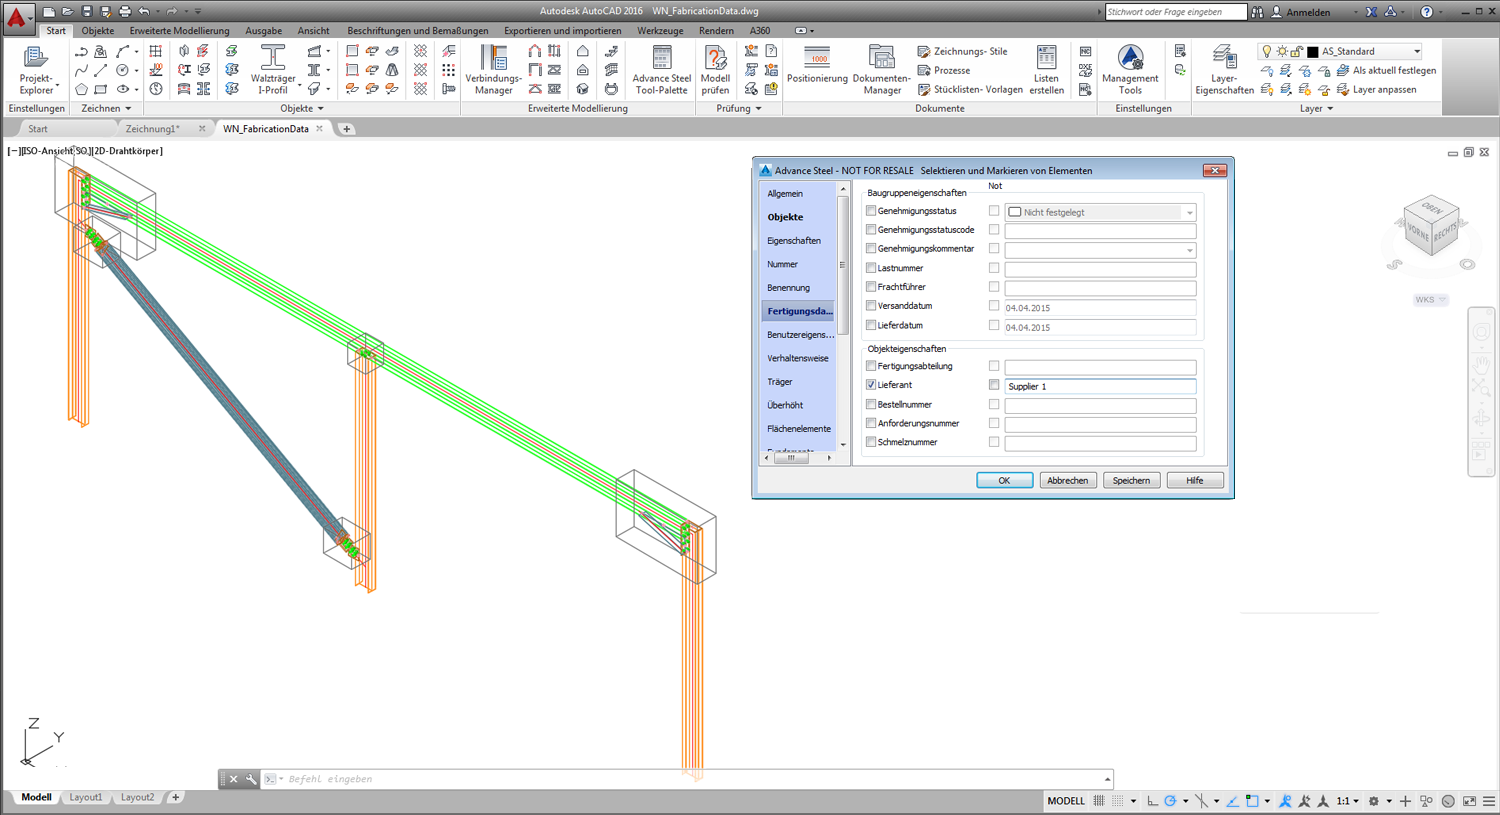Viewport: 1500px width, 815px height.
Task: Uncheck the Lieferant checkbox
Action: click(871, 385)
